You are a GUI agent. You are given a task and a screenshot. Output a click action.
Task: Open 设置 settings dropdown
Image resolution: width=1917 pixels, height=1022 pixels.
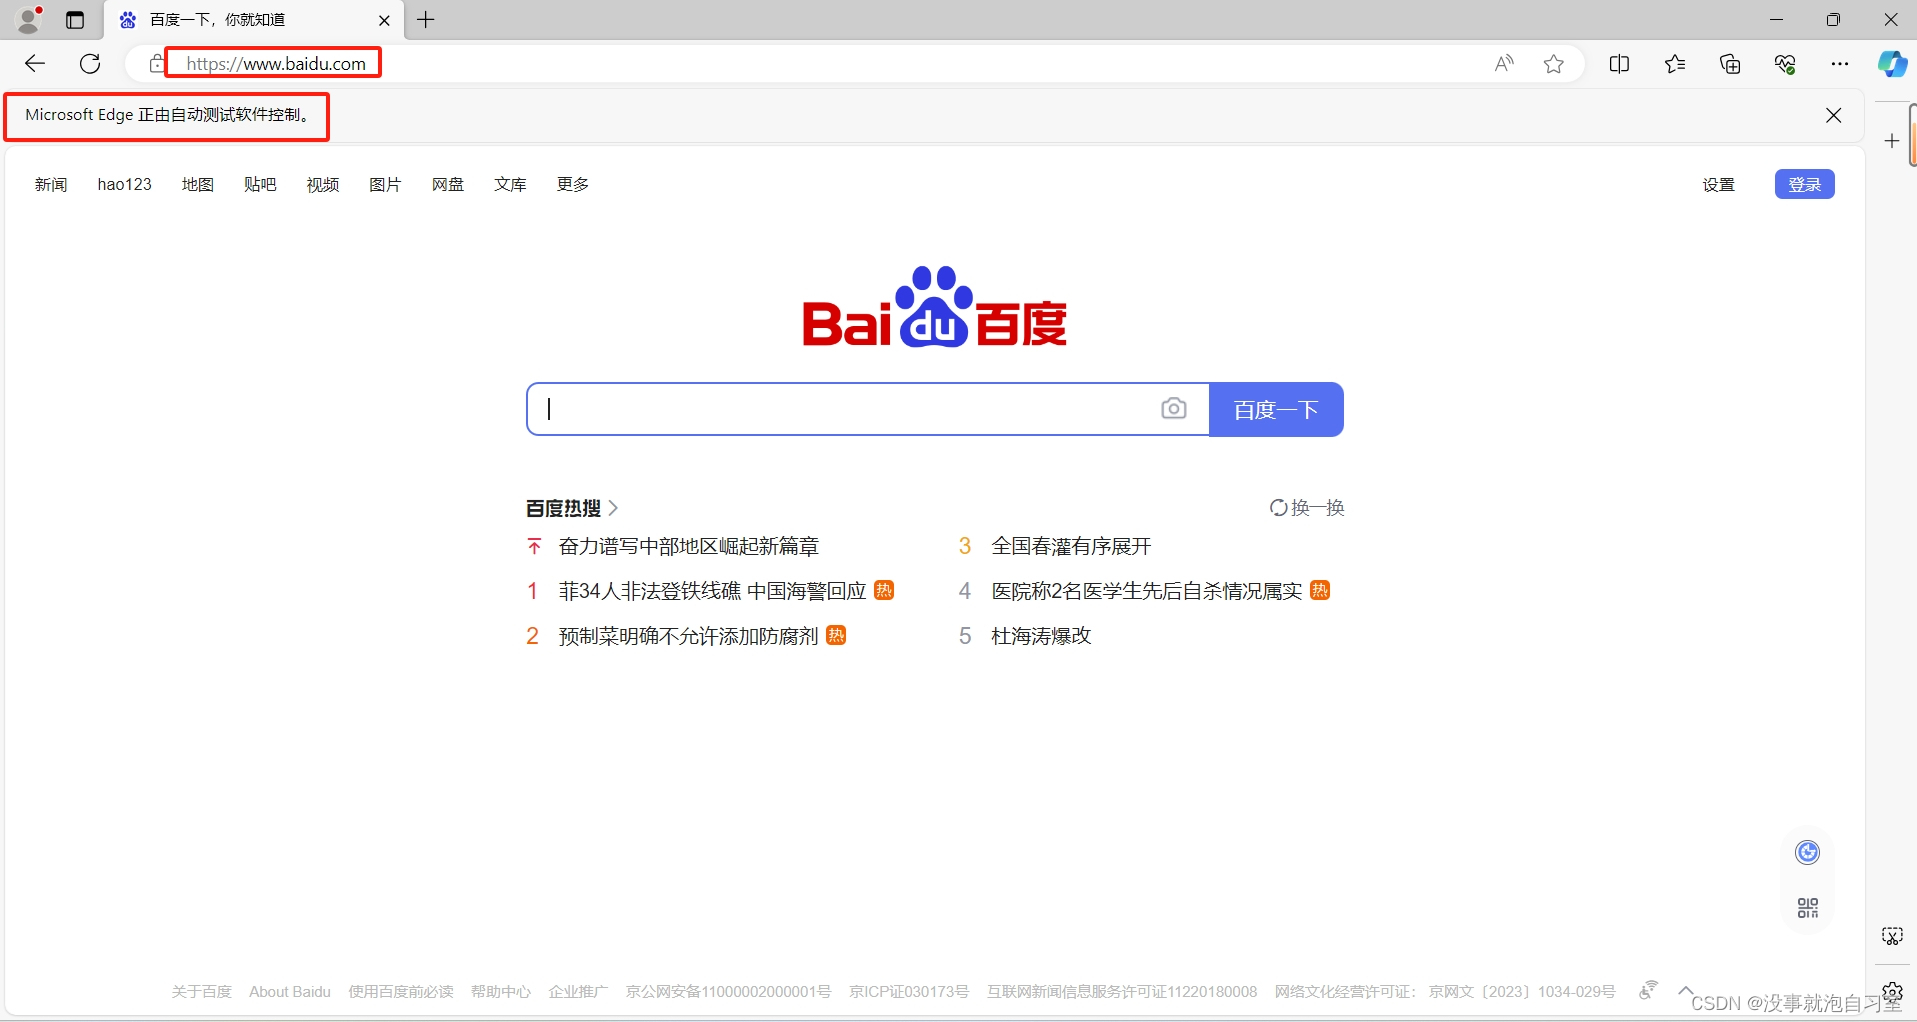tap(1719, 184)
